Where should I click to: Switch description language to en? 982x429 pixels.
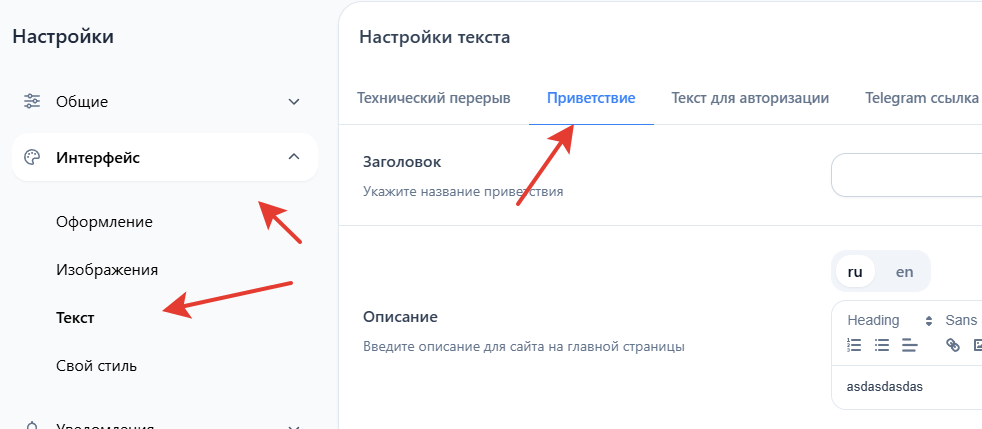click(904, 271)
